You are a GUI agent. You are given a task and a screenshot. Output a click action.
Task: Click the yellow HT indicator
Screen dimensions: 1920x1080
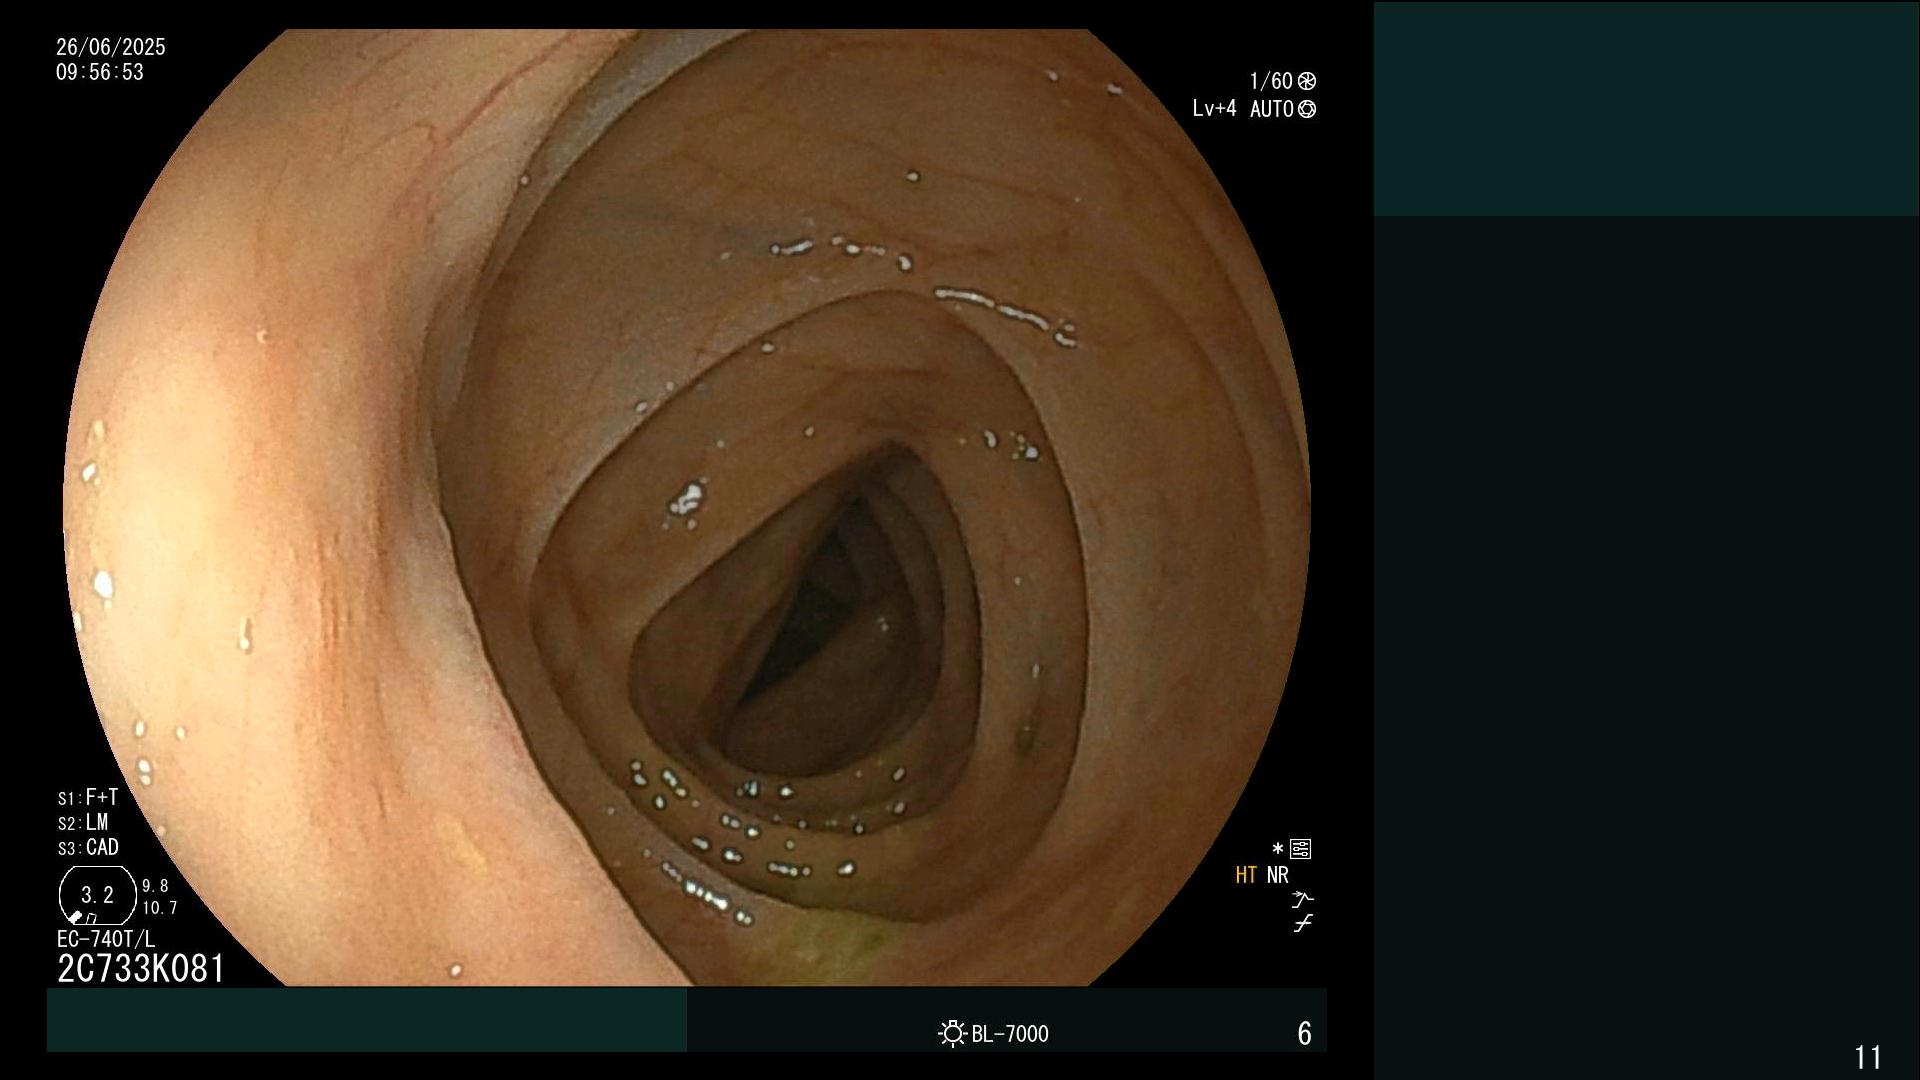pyautogui.click(x=1246, y=875)
